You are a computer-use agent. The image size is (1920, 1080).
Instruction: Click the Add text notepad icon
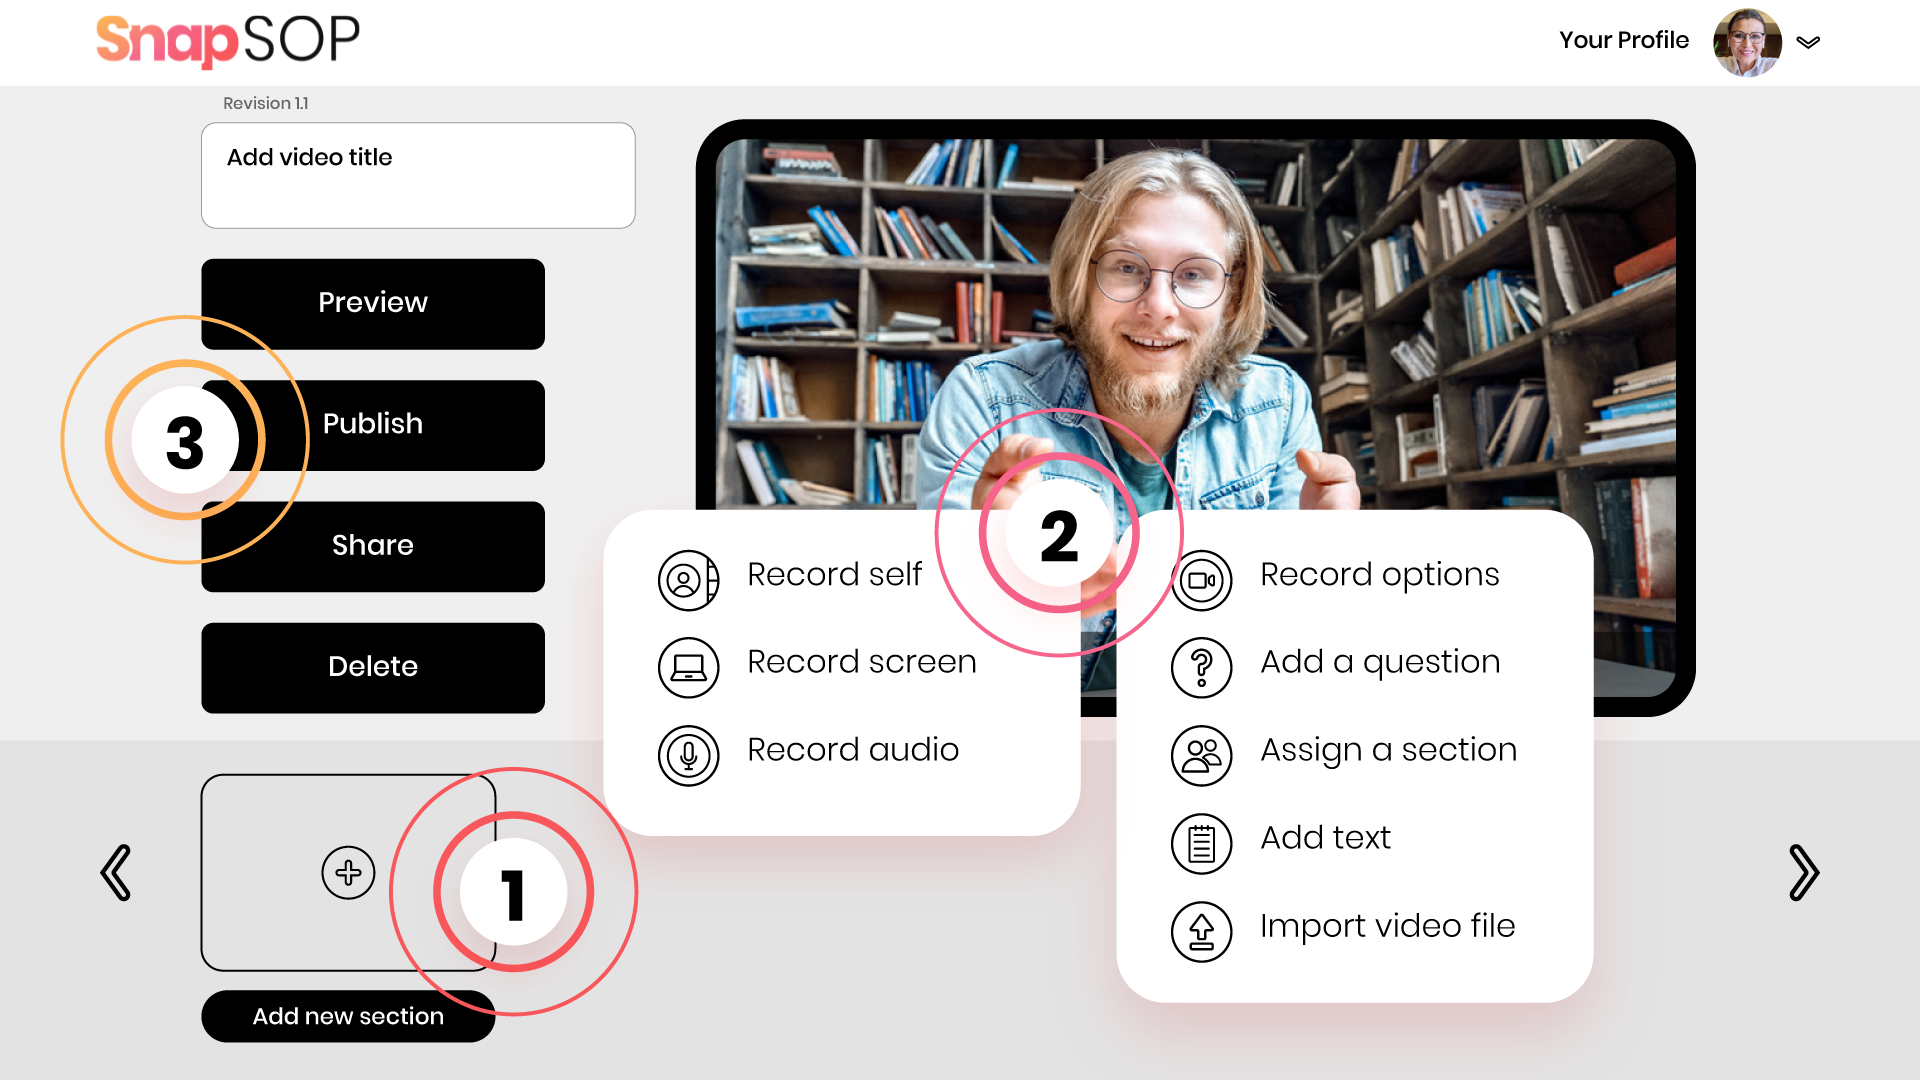(x=1201, y=843)
